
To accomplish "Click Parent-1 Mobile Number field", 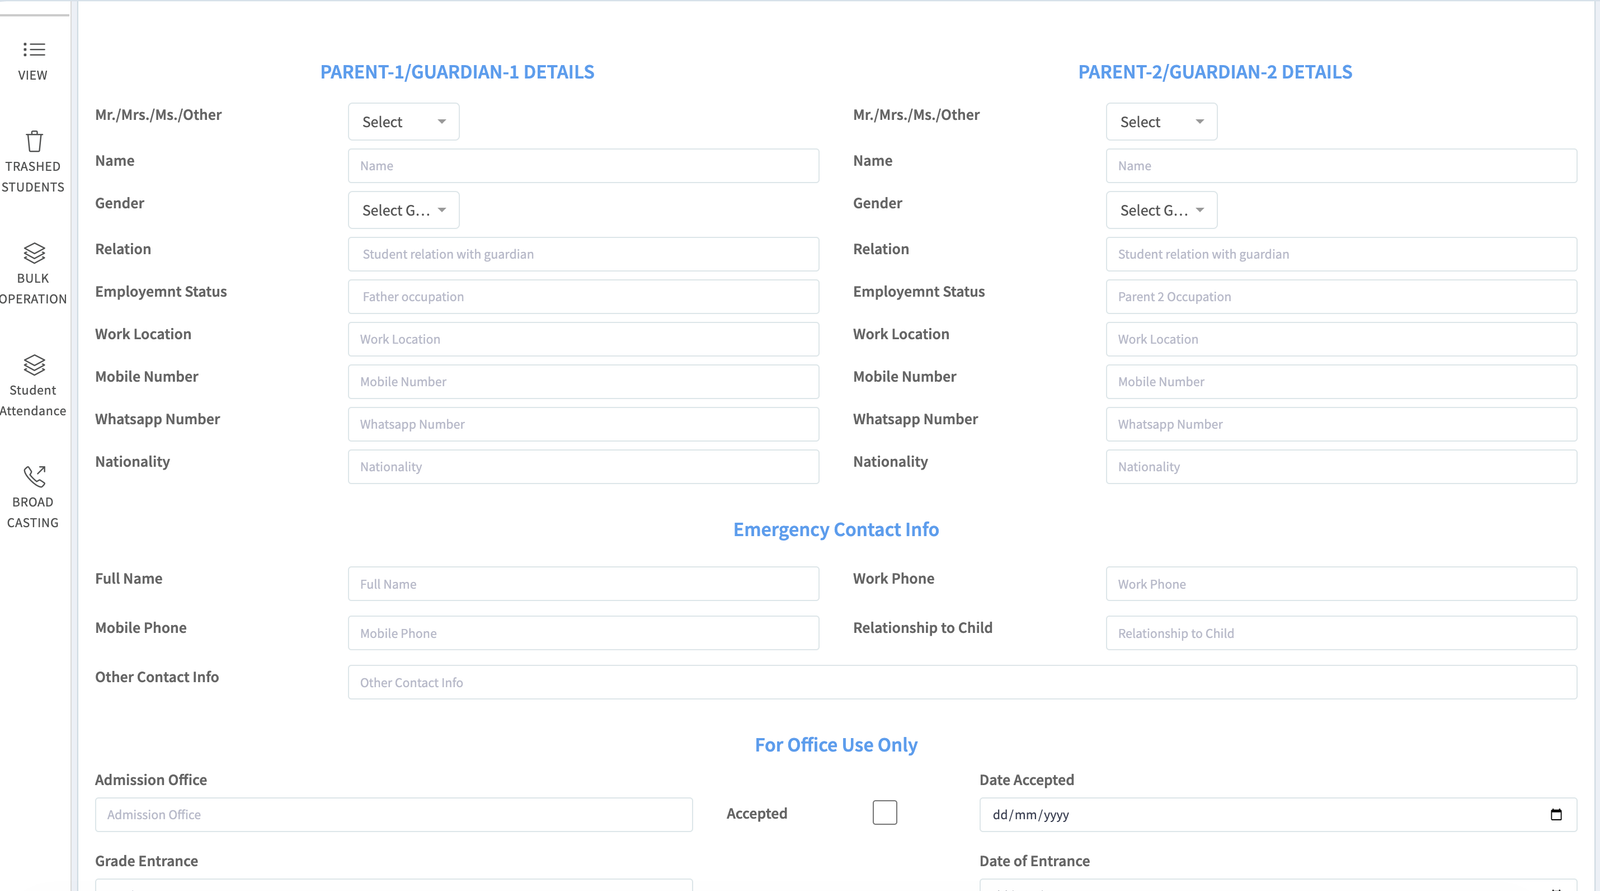I will click(584, 382).
